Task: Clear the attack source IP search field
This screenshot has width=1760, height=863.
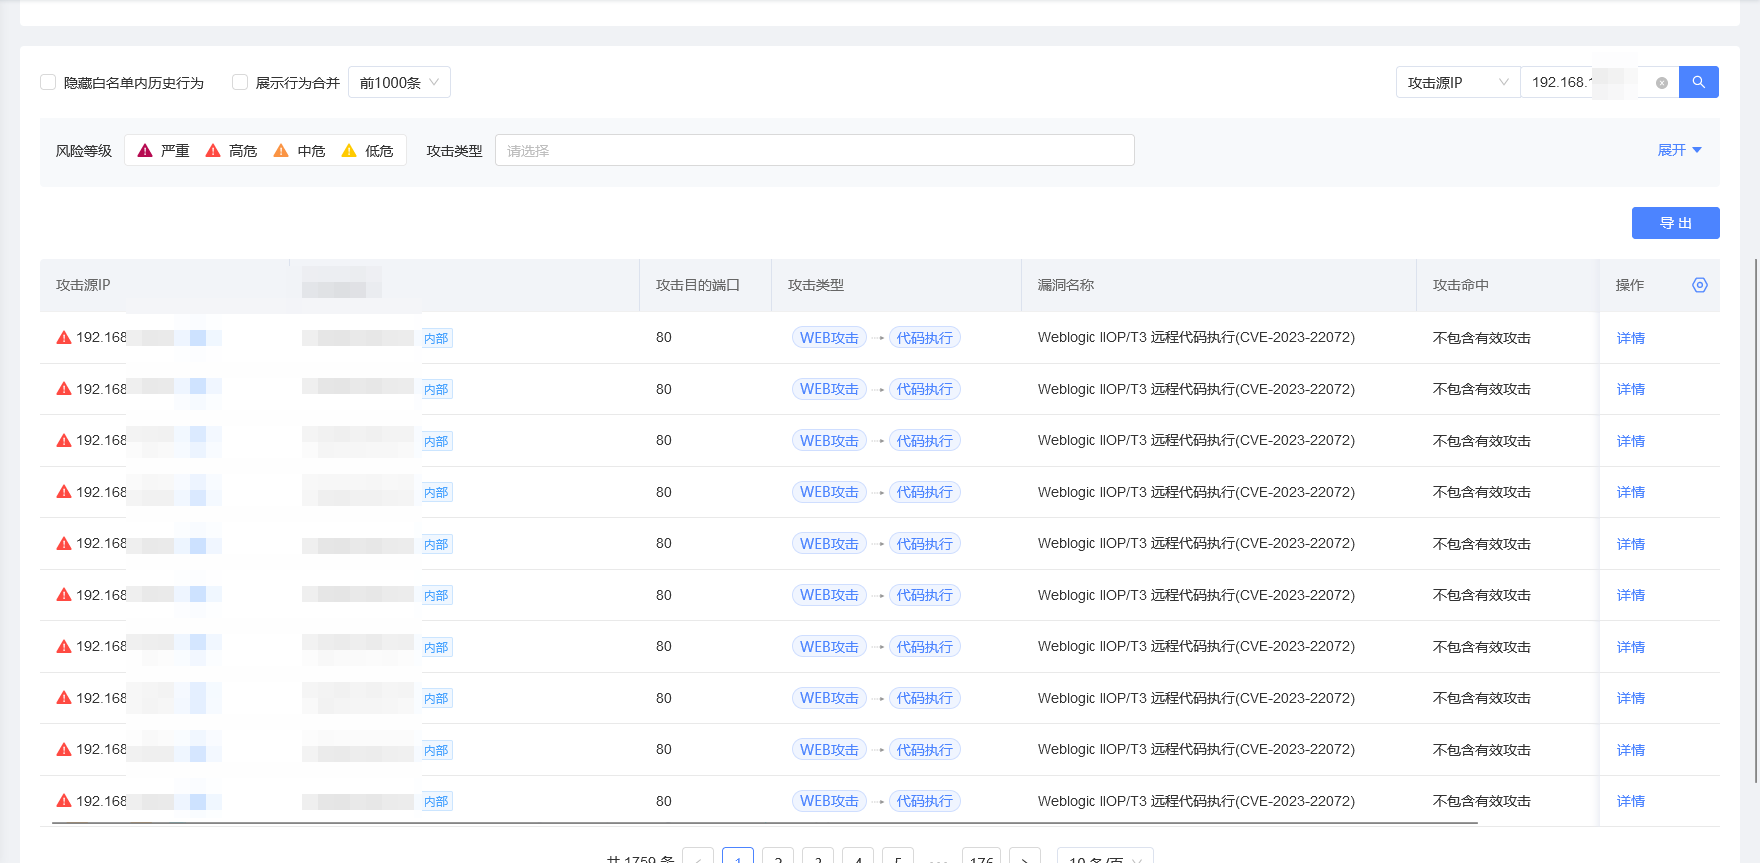Action: point(1662,83)
